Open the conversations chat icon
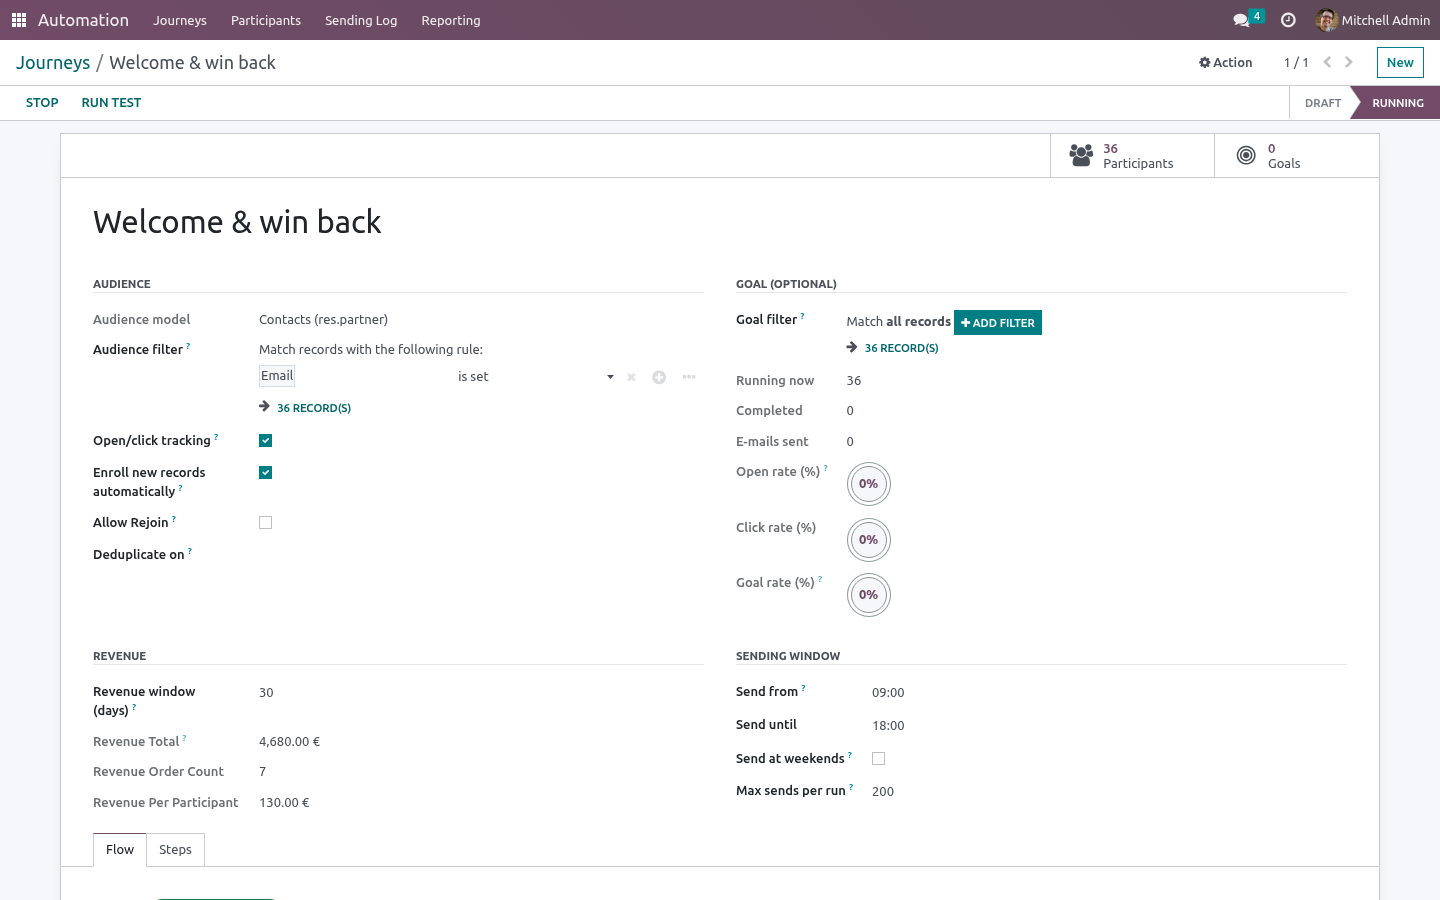 (1241, 20)
